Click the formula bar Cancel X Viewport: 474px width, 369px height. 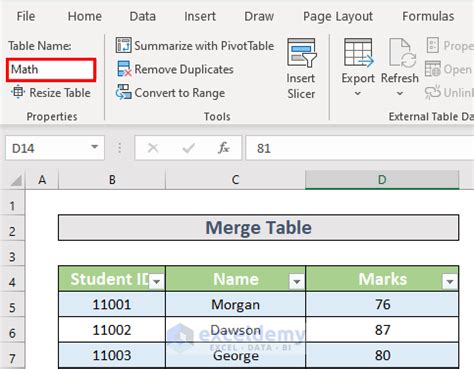tap(153, 148)
